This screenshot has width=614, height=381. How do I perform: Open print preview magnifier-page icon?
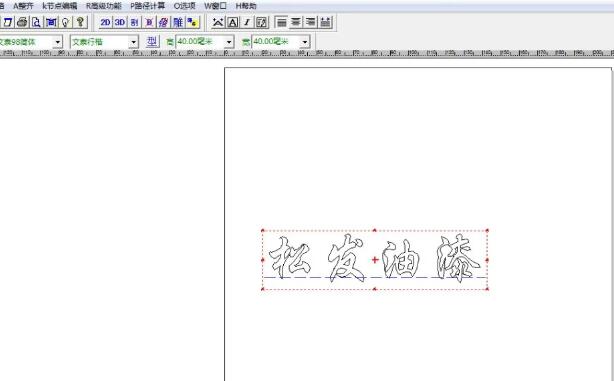point(37,22)
